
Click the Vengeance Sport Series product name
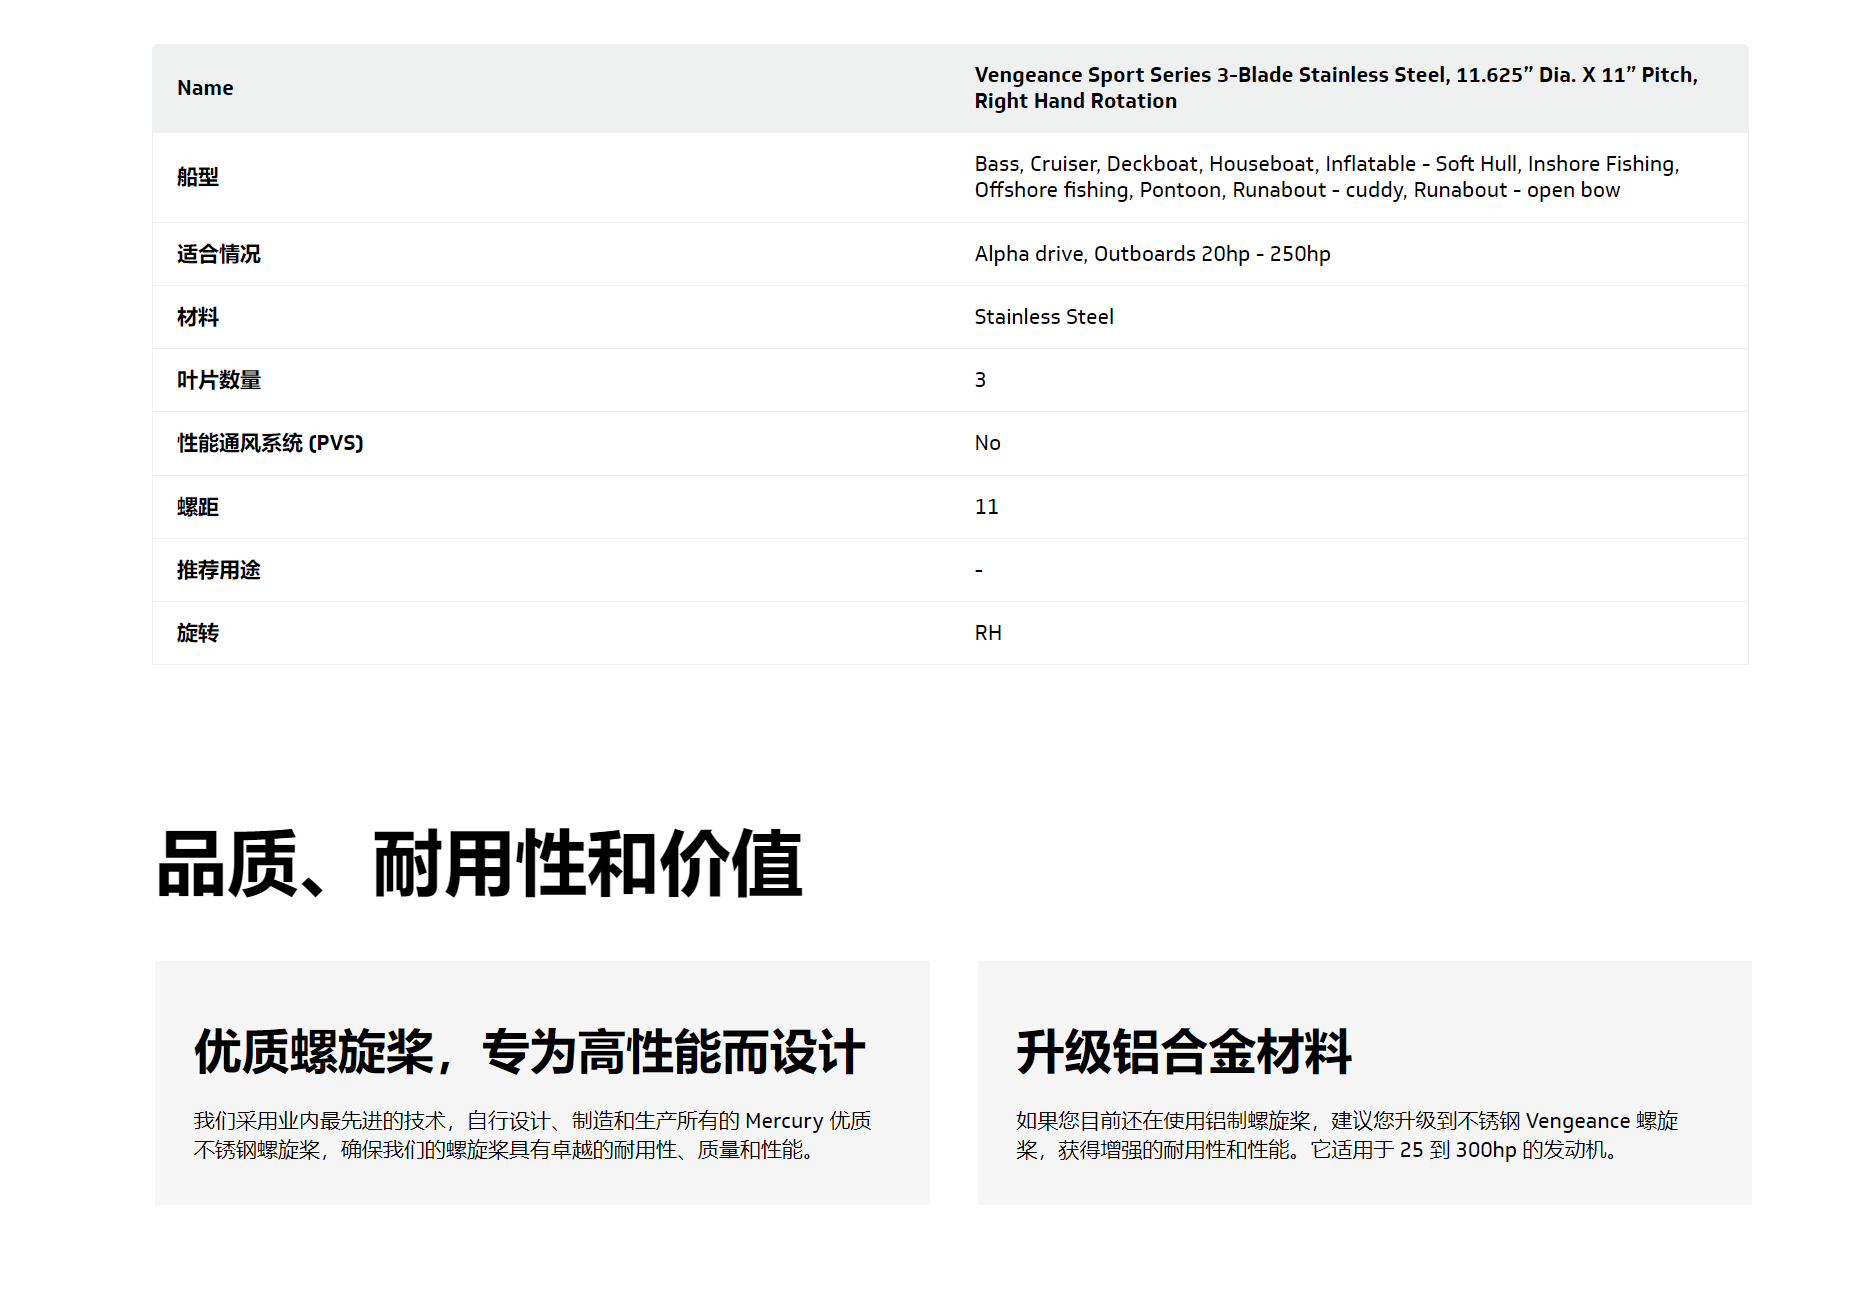tap(1335, 88)
